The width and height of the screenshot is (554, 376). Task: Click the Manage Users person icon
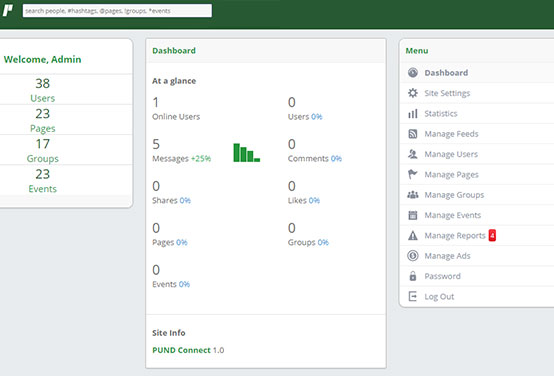413,154
